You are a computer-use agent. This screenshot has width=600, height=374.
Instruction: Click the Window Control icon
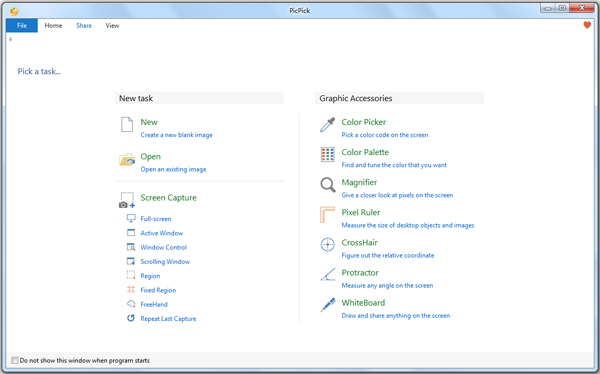coord(131,247)
